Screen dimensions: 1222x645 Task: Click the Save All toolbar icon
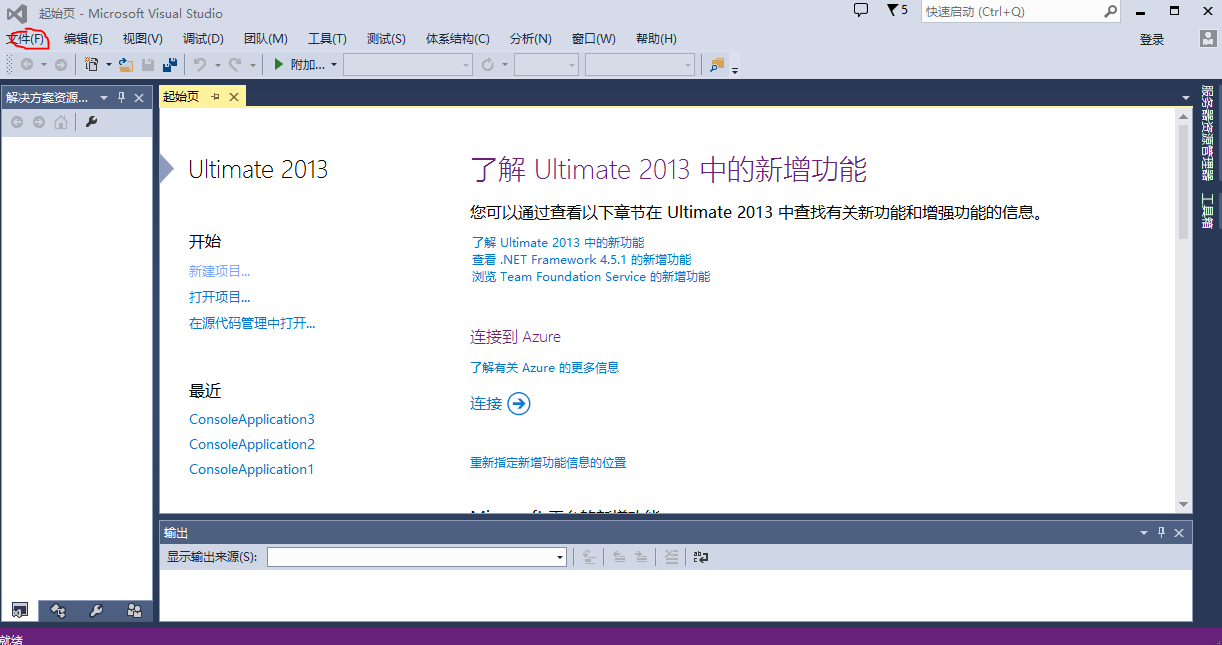170,65
